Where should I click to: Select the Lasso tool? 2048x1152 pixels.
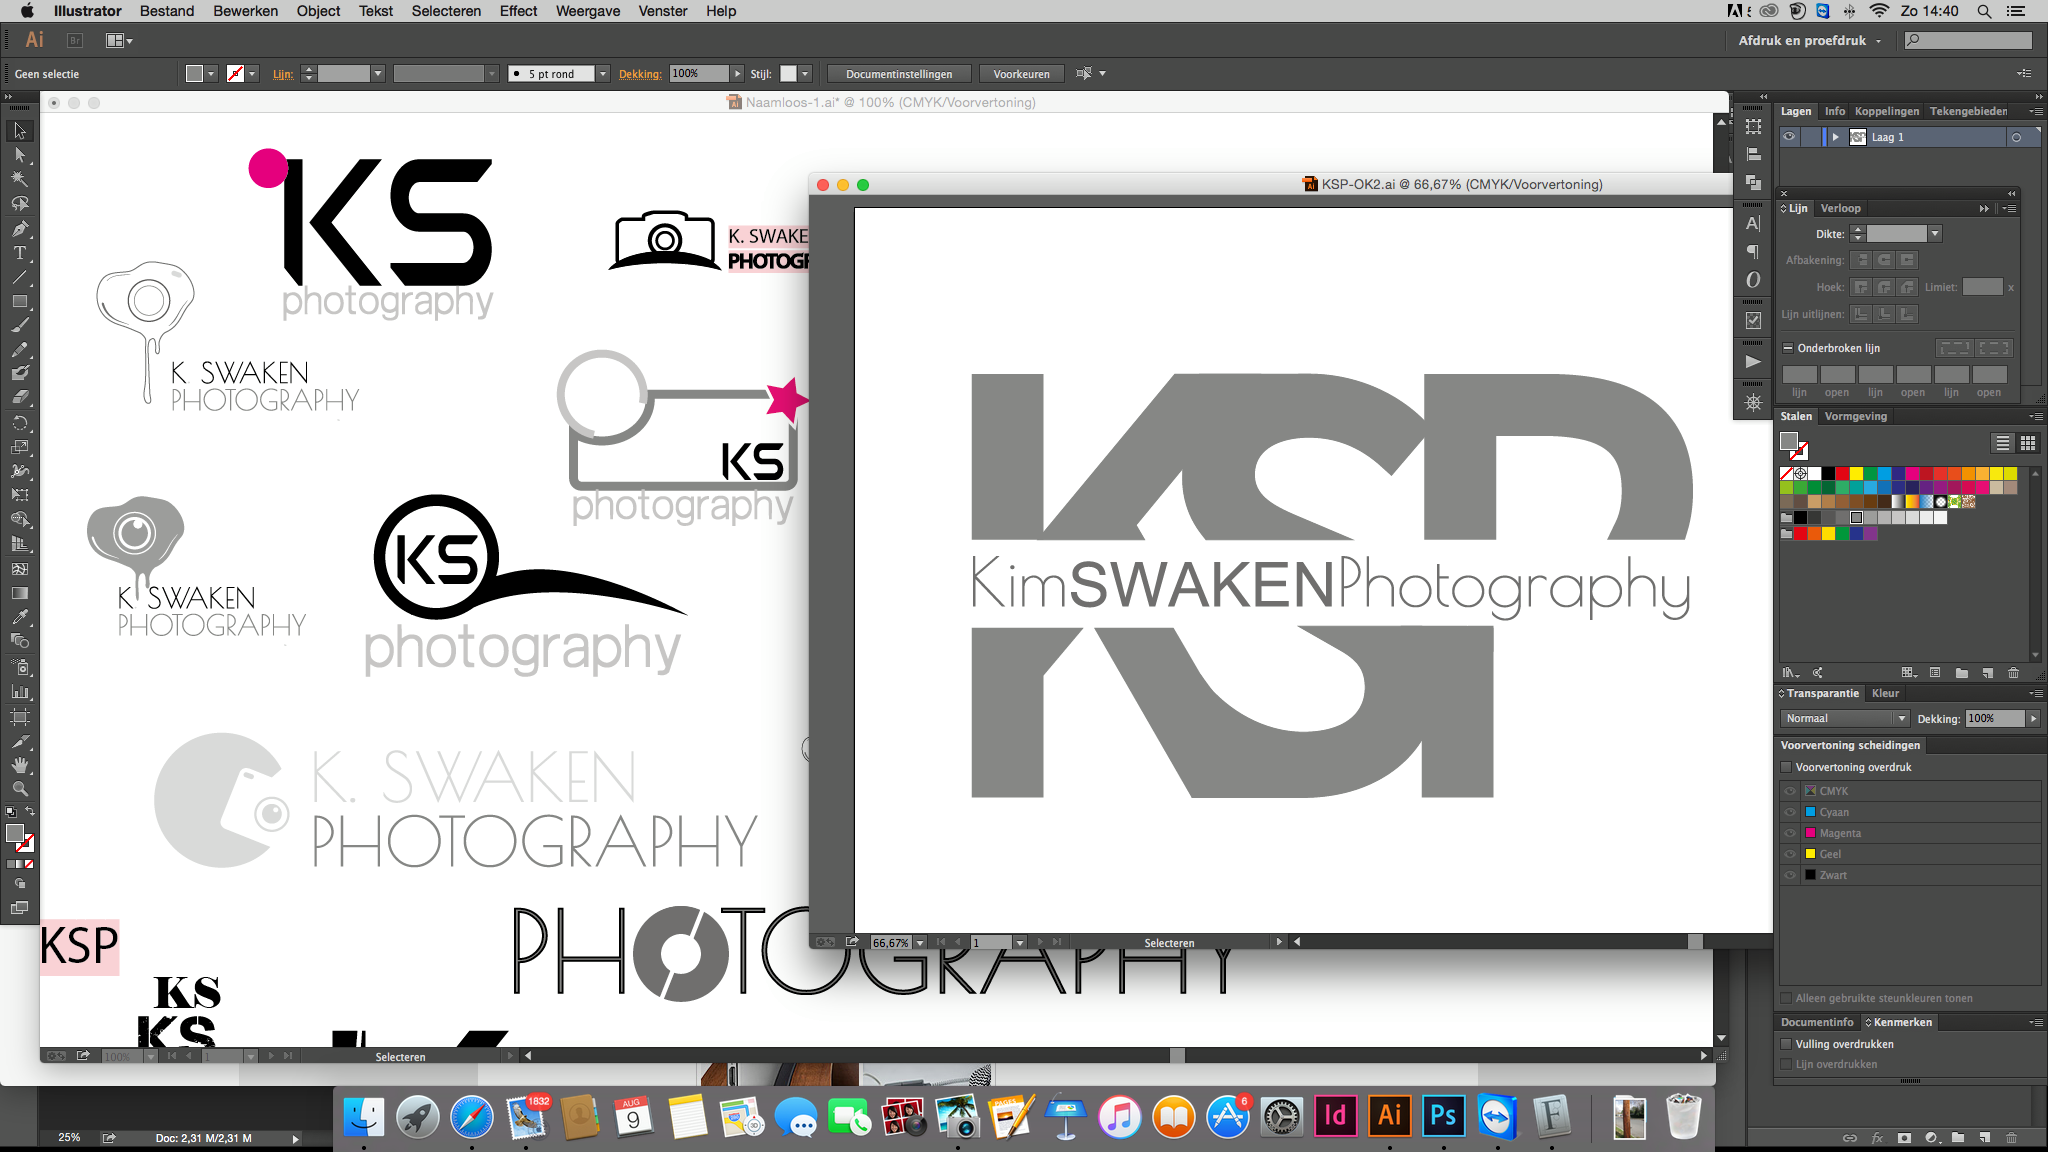tap(19, 203)
